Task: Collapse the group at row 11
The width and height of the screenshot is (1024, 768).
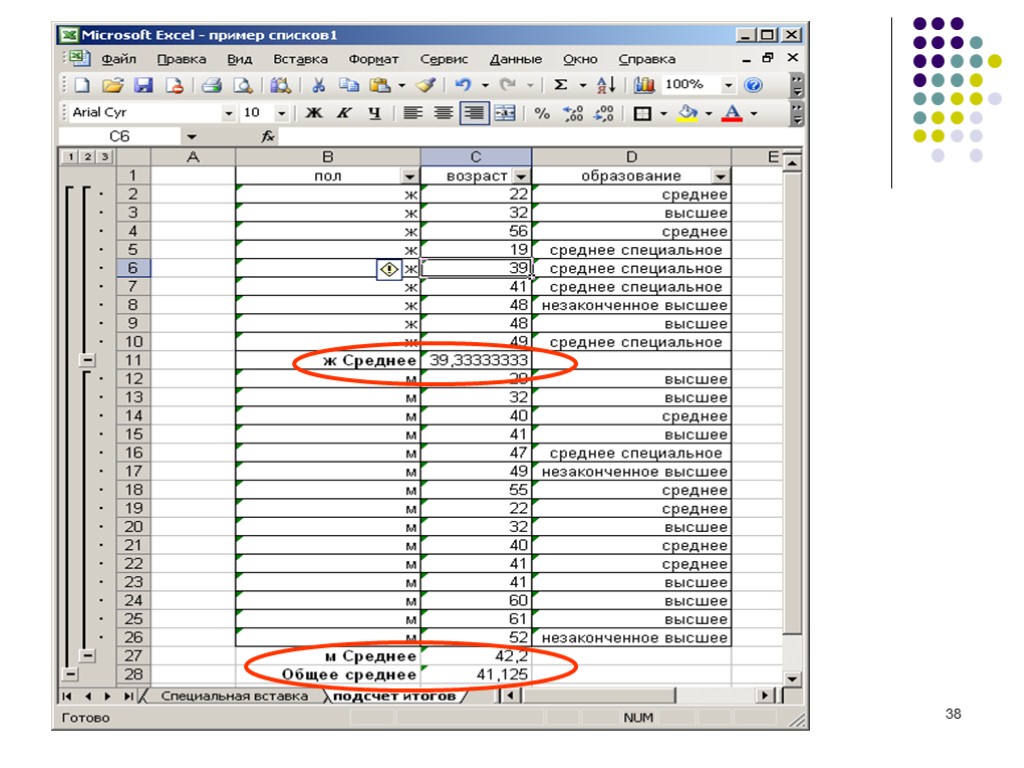Action: coord(88,360)
